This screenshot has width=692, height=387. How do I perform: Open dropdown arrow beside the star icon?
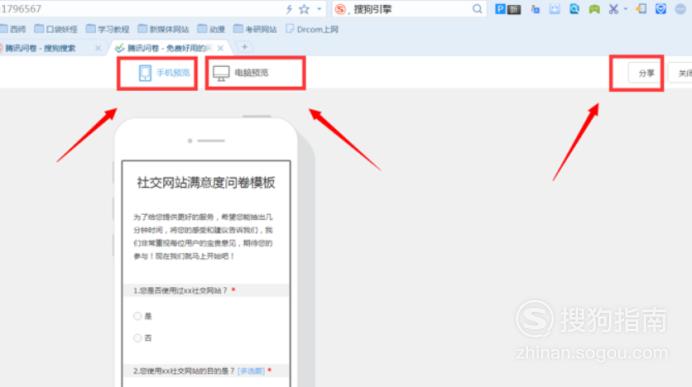click(319, 9)
